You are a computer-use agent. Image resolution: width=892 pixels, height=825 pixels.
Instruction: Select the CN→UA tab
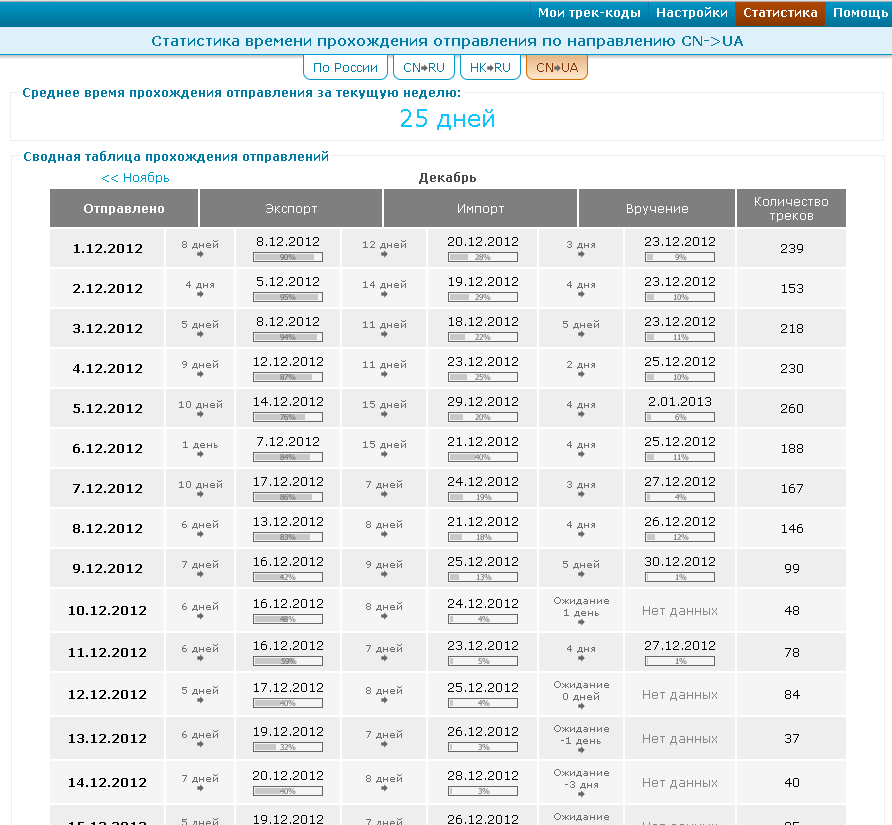click(x=557, y=67)
